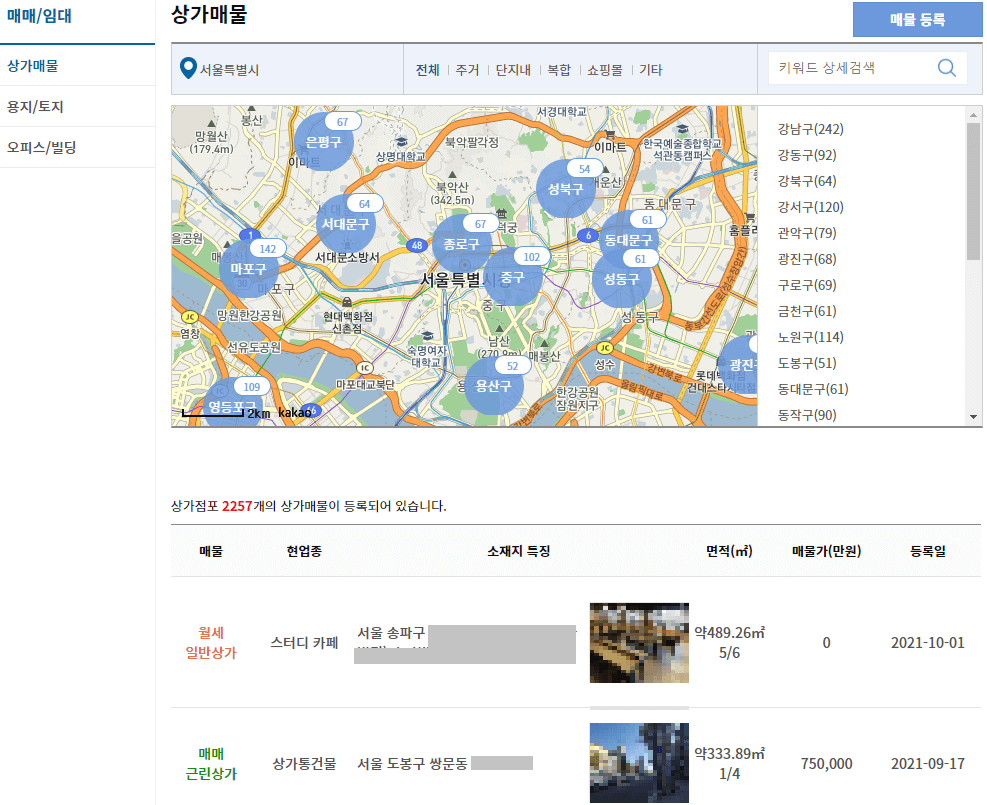Click the search magnifier icon
The height and width of the screenshot is (805, 987).
point(946,68)
